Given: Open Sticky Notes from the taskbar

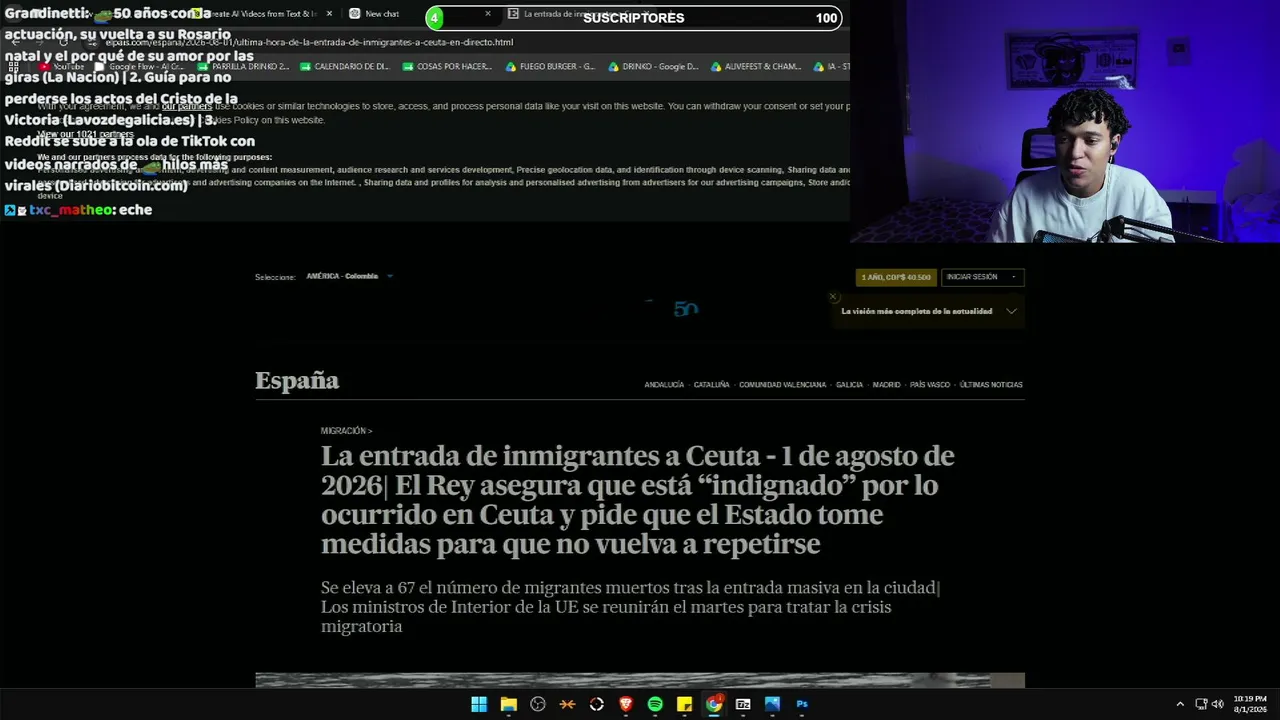Looking at the screenshot, I should pos(684,704).
